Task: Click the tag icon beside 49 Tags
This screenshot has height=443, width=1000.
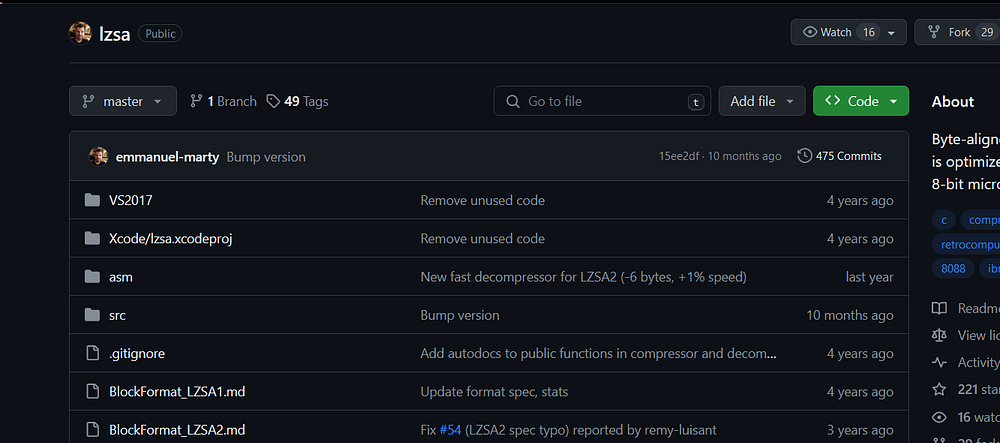Action: click(273, 101)
